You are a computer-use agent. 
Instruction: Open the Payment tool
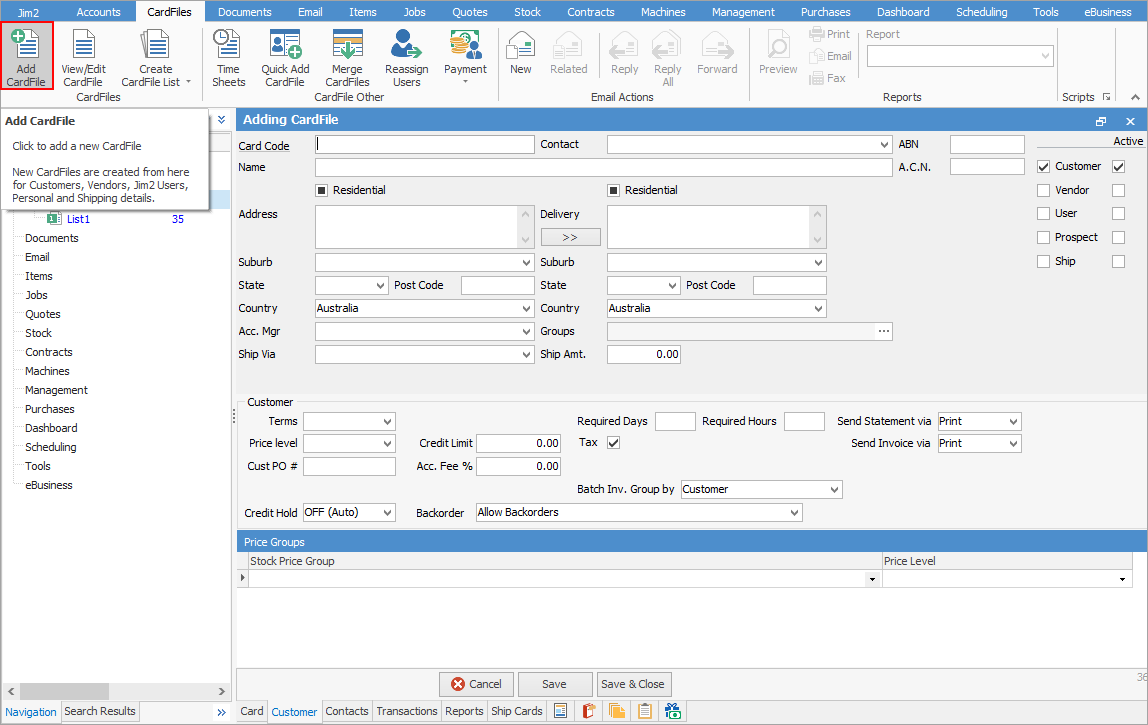pyautogui.click(x=465, y=50)
